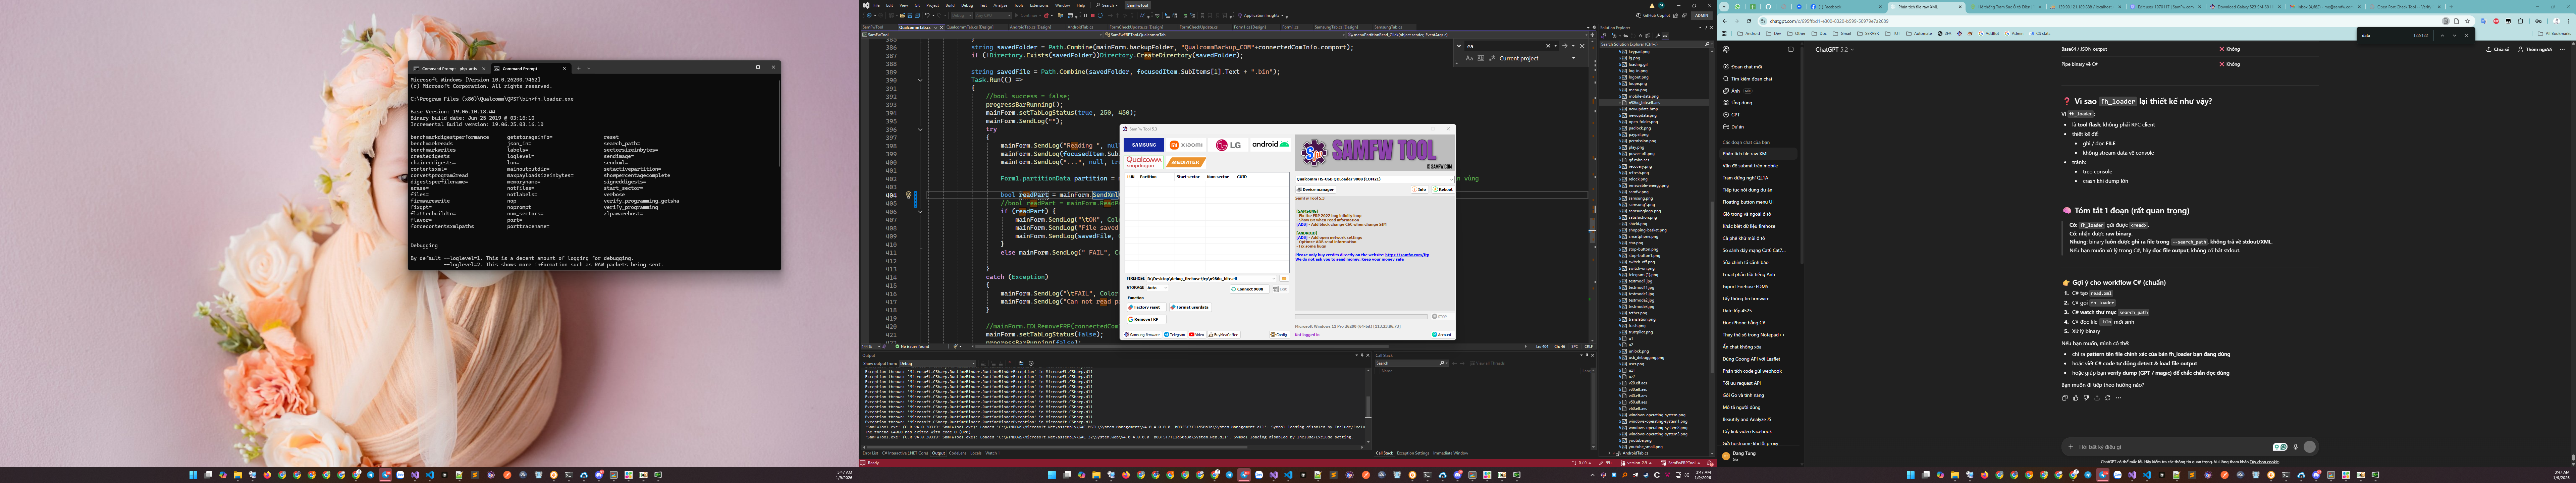Open the STORAGE Auto dropdown in SamFw Tool
The width and height of the screenshot is (2576, 483).
click(x=1157, y=288)
